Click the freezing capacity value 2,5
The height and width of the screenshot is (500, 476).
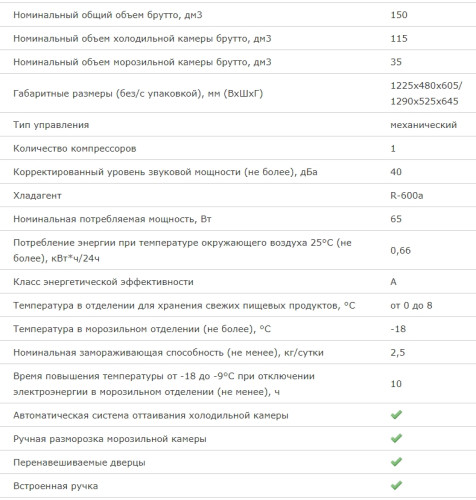pos(398,352)
